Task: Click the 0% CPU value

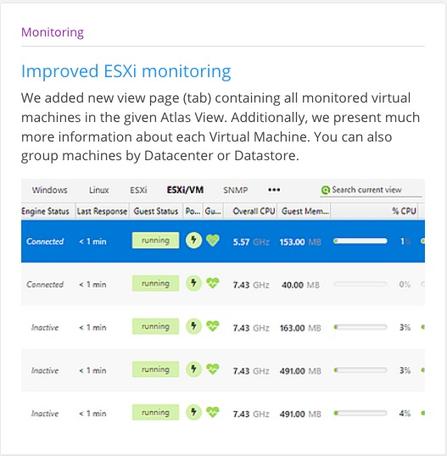Action: pos(405,284)
